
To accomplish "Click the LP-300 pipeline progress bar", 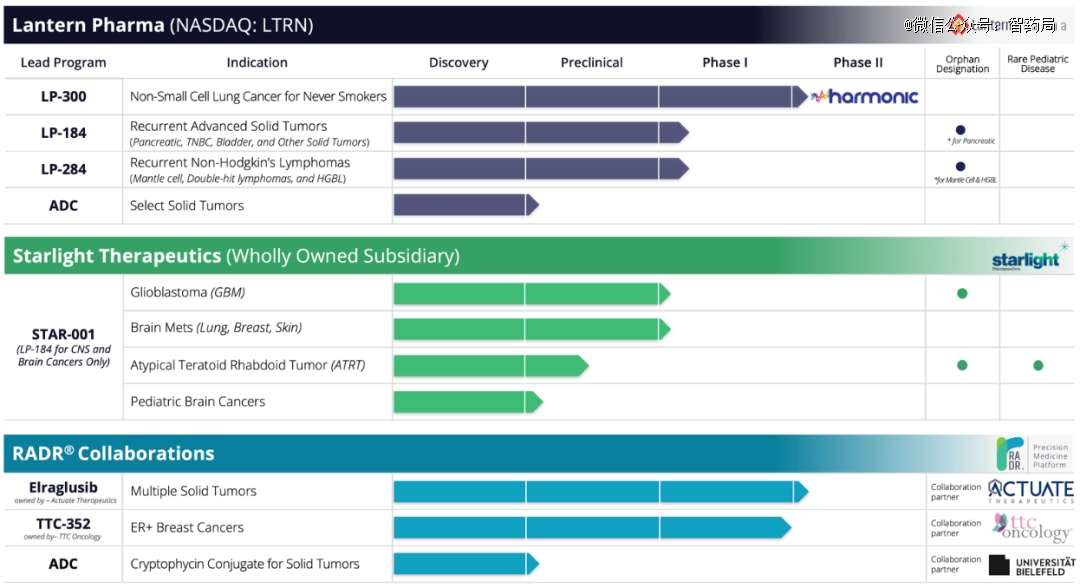I will click(600, 96).
